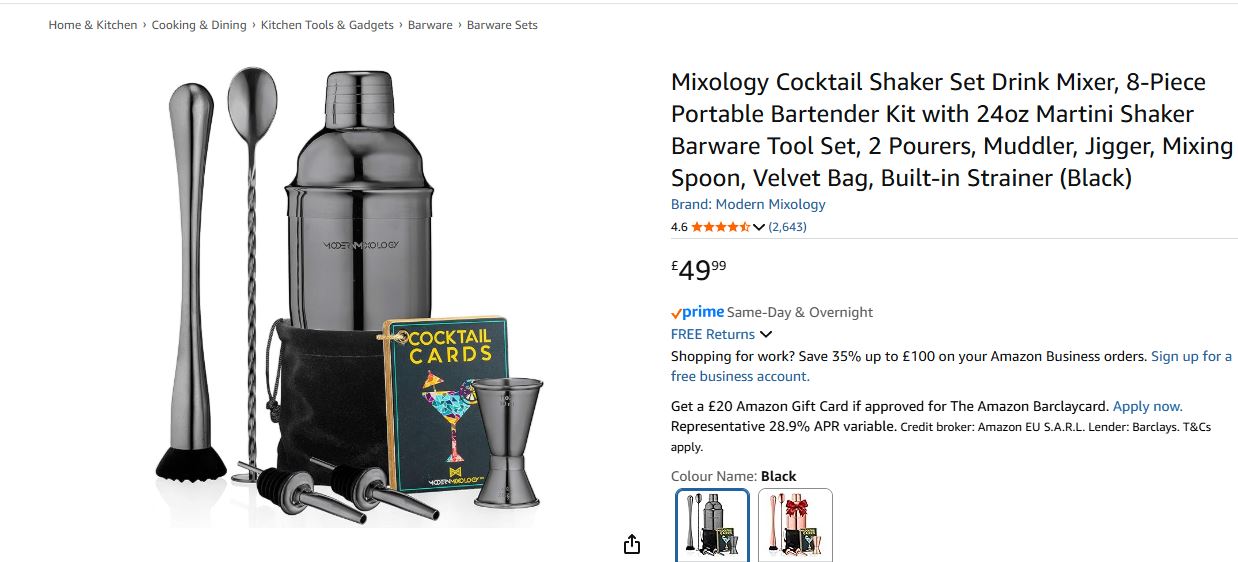Go to Home & Kitchen breadcrumb
This screenshot has width=1238, height=562.
point(93,25)
